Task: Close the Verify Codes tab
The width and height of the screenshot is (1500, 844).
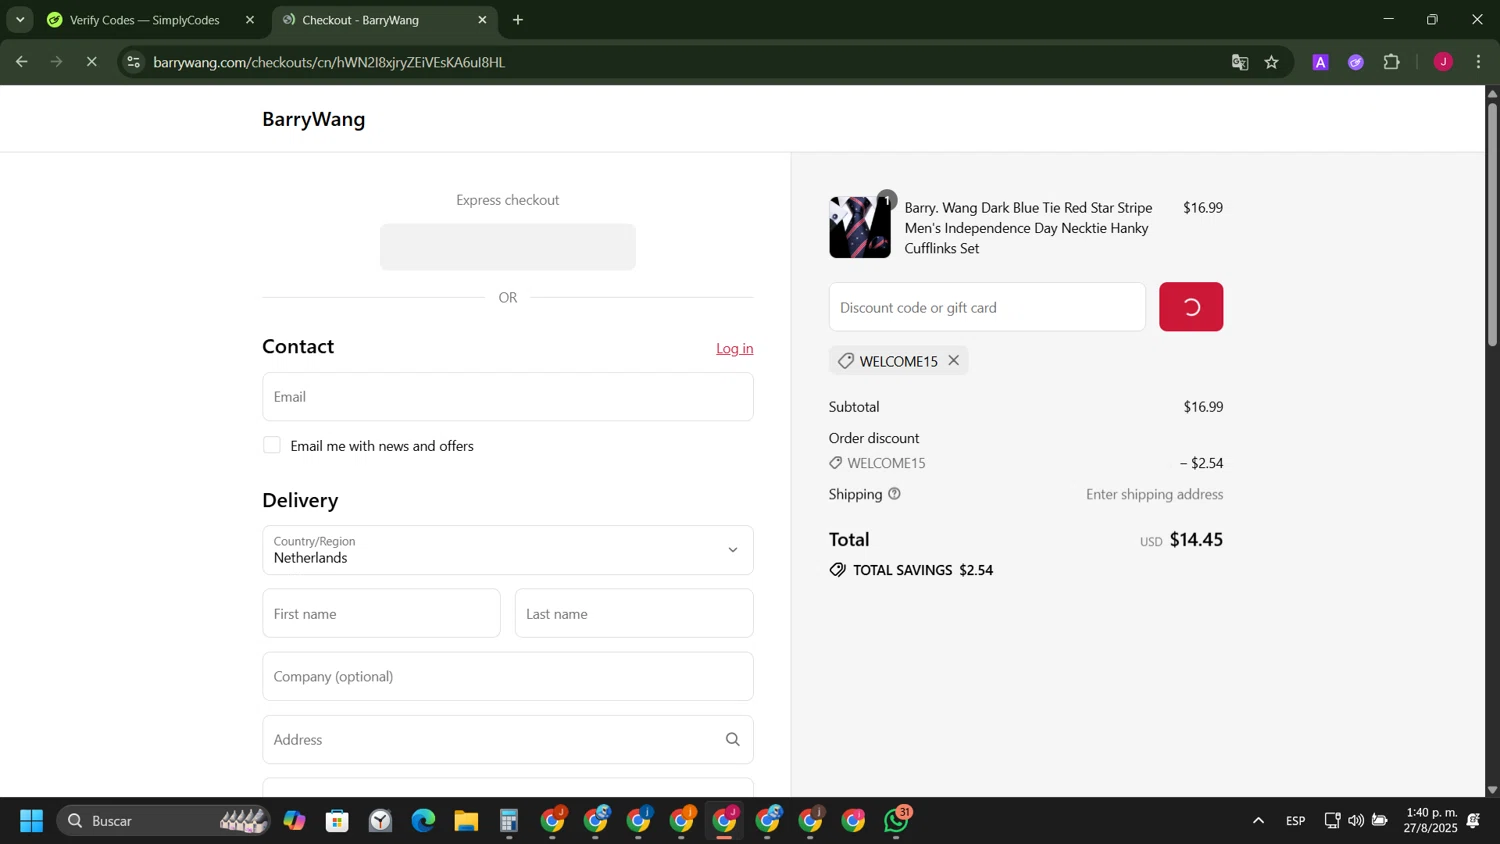Action: 250,20
